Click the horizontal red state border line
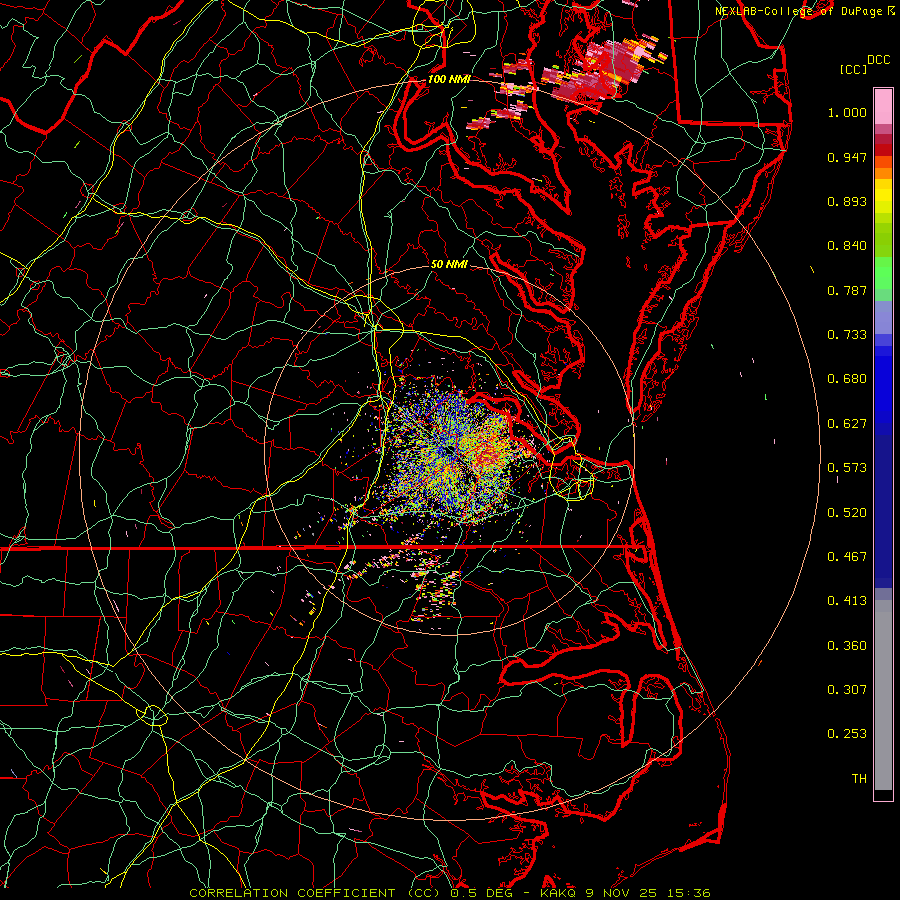900x900 pixels. [x=316, y=548]
